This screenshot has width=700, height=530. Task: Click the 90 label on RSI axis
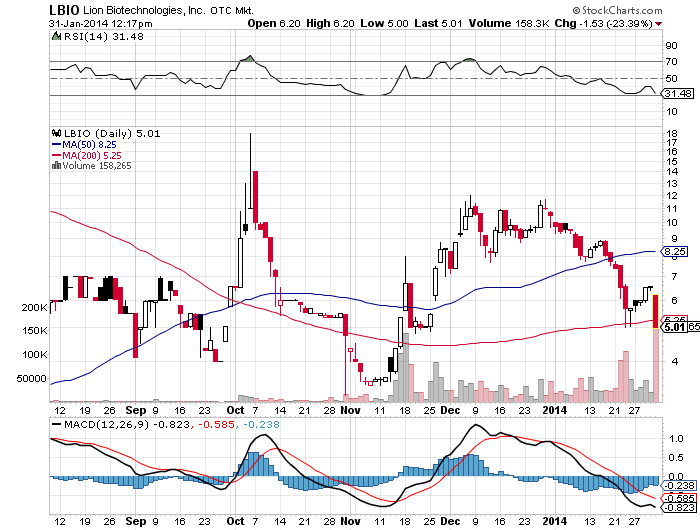tap(671, 46)
